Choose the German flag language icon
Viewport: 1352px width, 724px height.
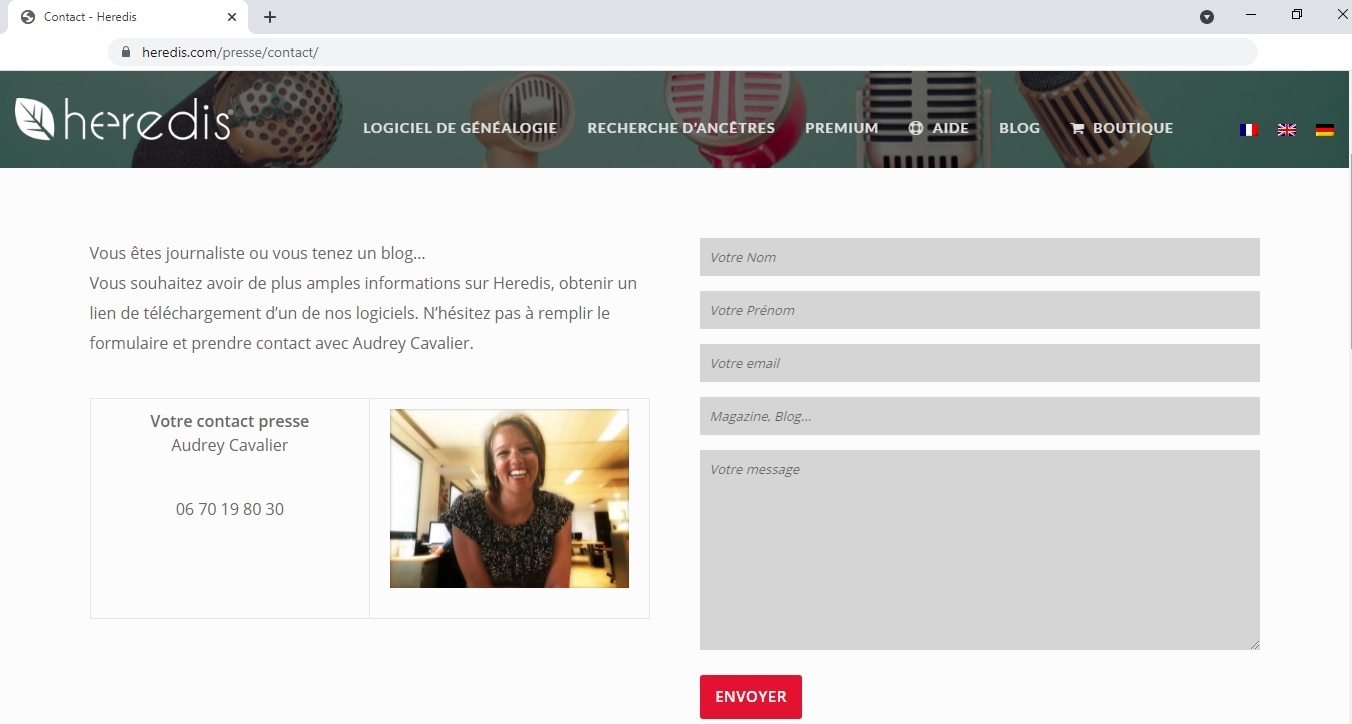tap(1325, 129)
